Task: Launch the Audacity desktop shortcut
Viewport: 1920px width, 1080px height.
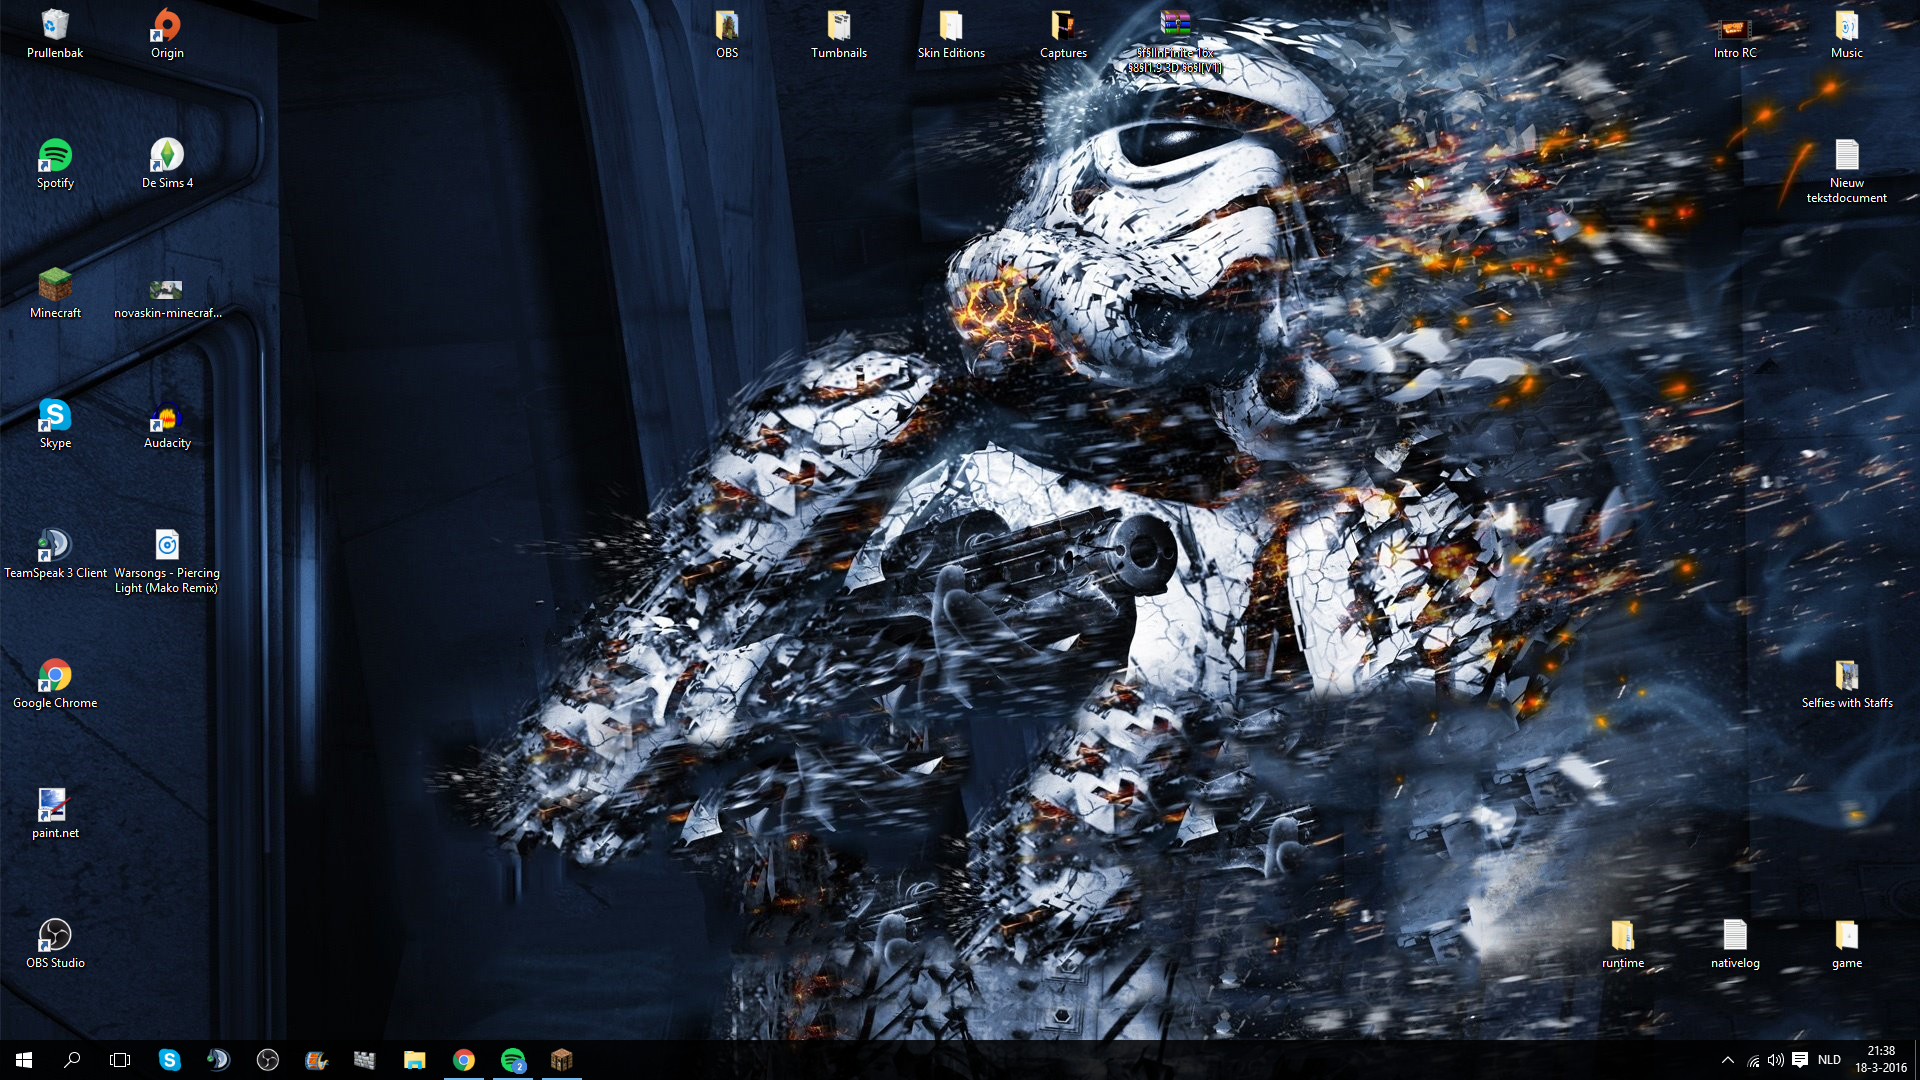Action: [167, 424]
